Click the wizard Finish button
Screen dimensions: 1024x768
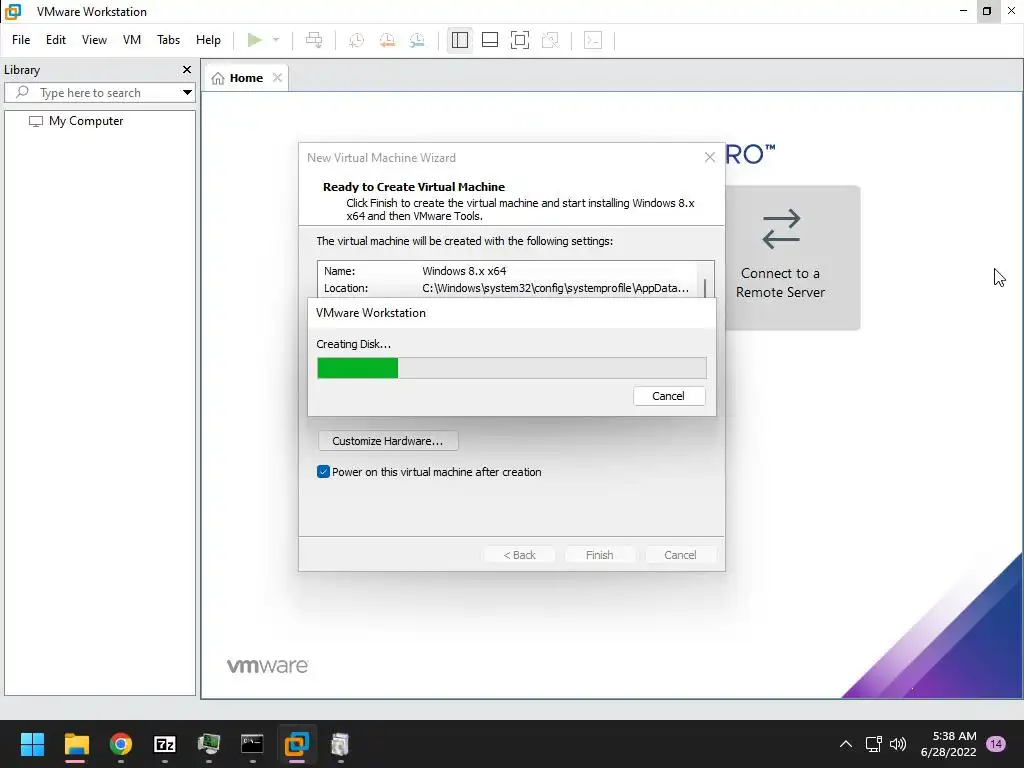(600, 555)
